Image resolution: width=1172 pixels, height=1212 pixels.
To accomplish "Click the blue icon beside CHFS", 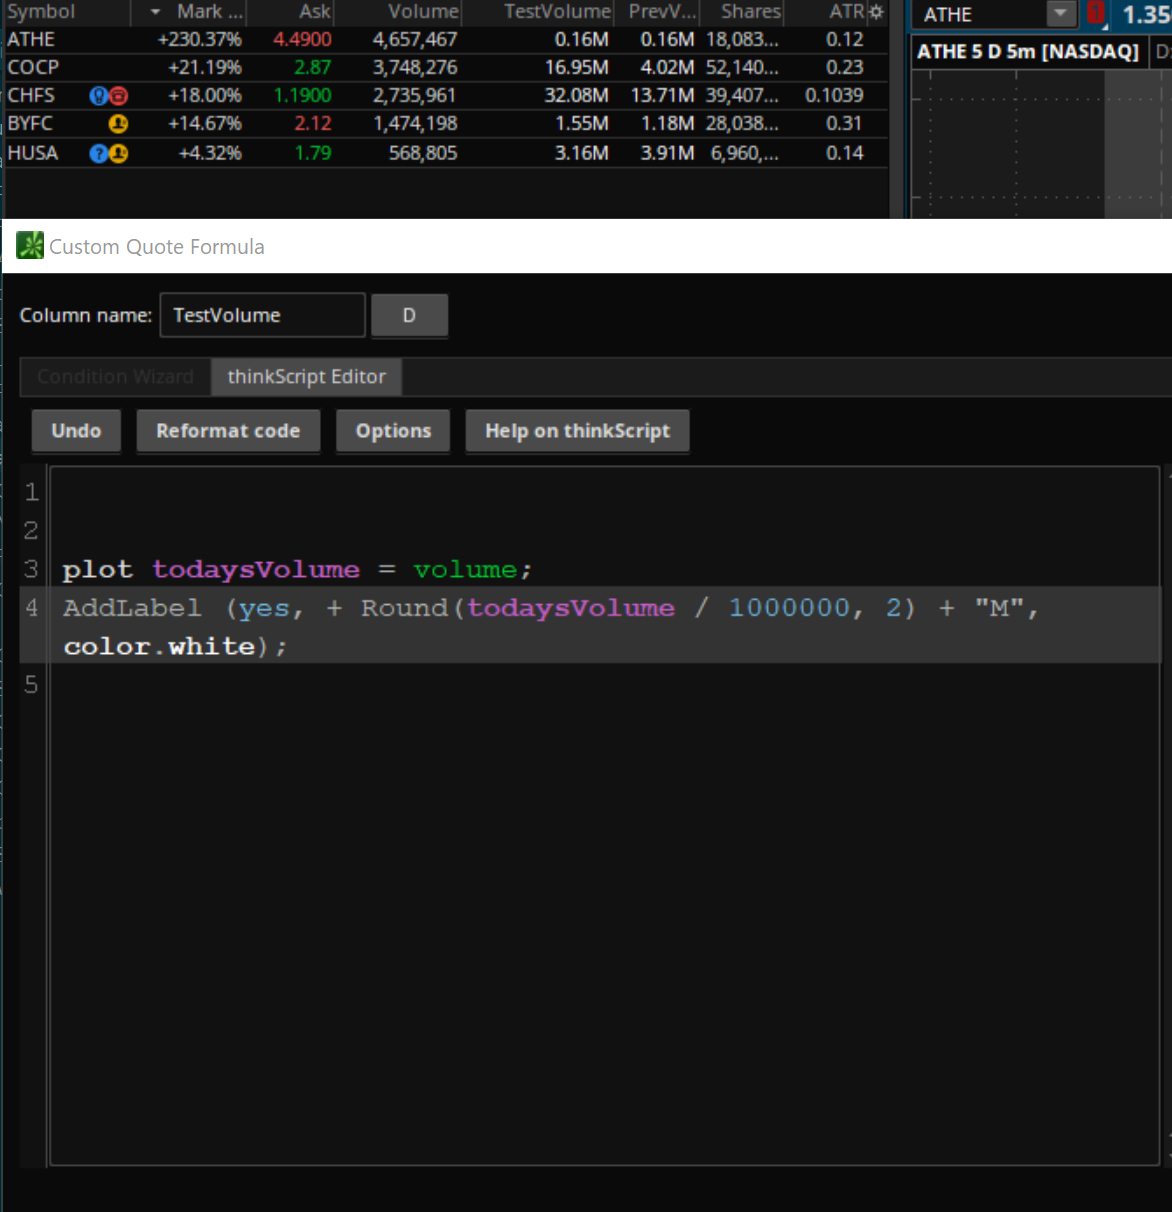I will click(99, 96).
